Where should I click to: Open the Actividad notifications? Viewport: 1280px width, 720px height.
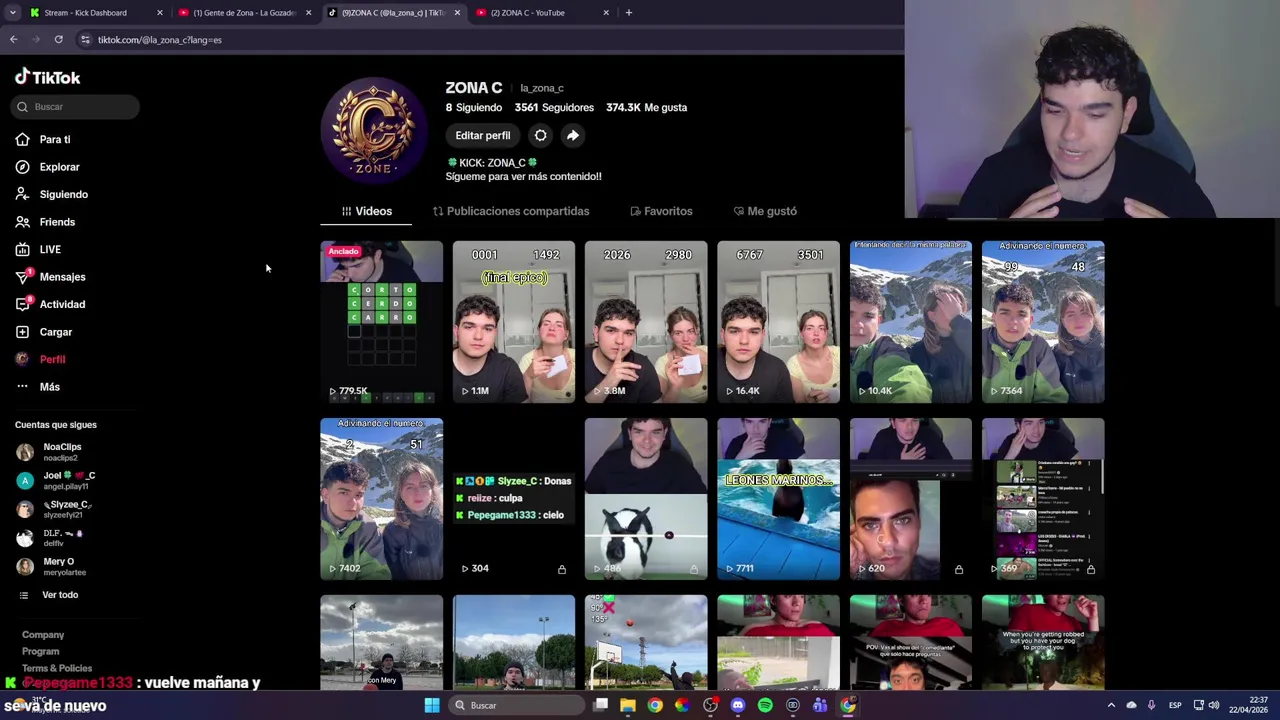51,304
